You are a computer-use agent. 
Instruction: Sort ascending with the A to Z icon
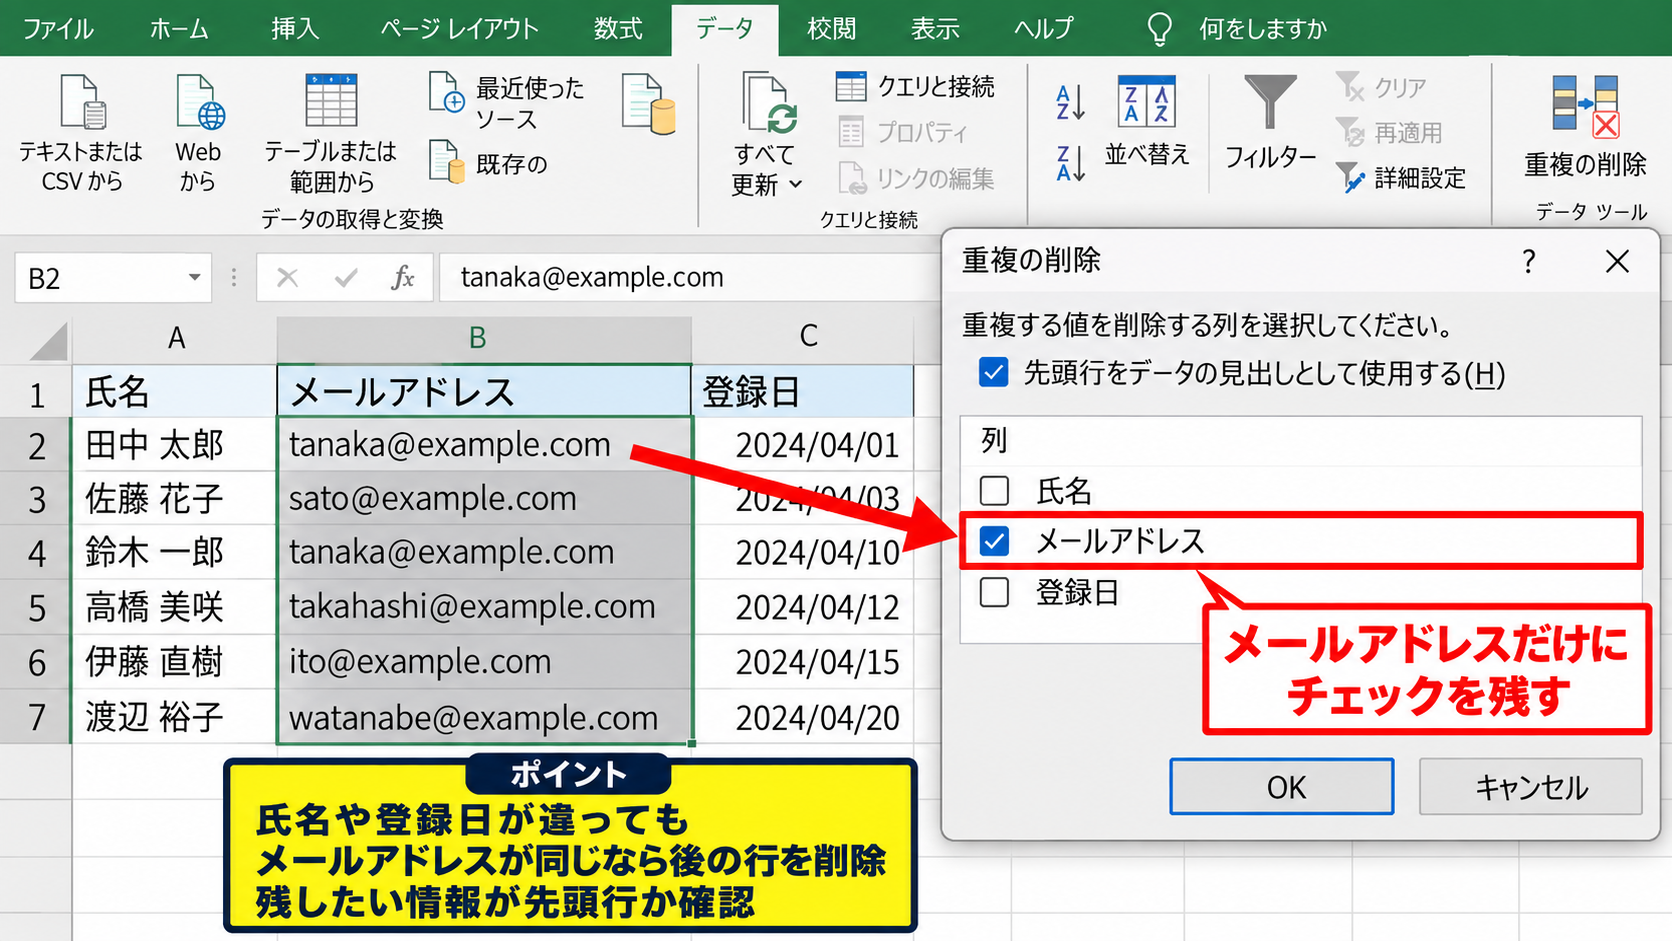coord(1070,103)
